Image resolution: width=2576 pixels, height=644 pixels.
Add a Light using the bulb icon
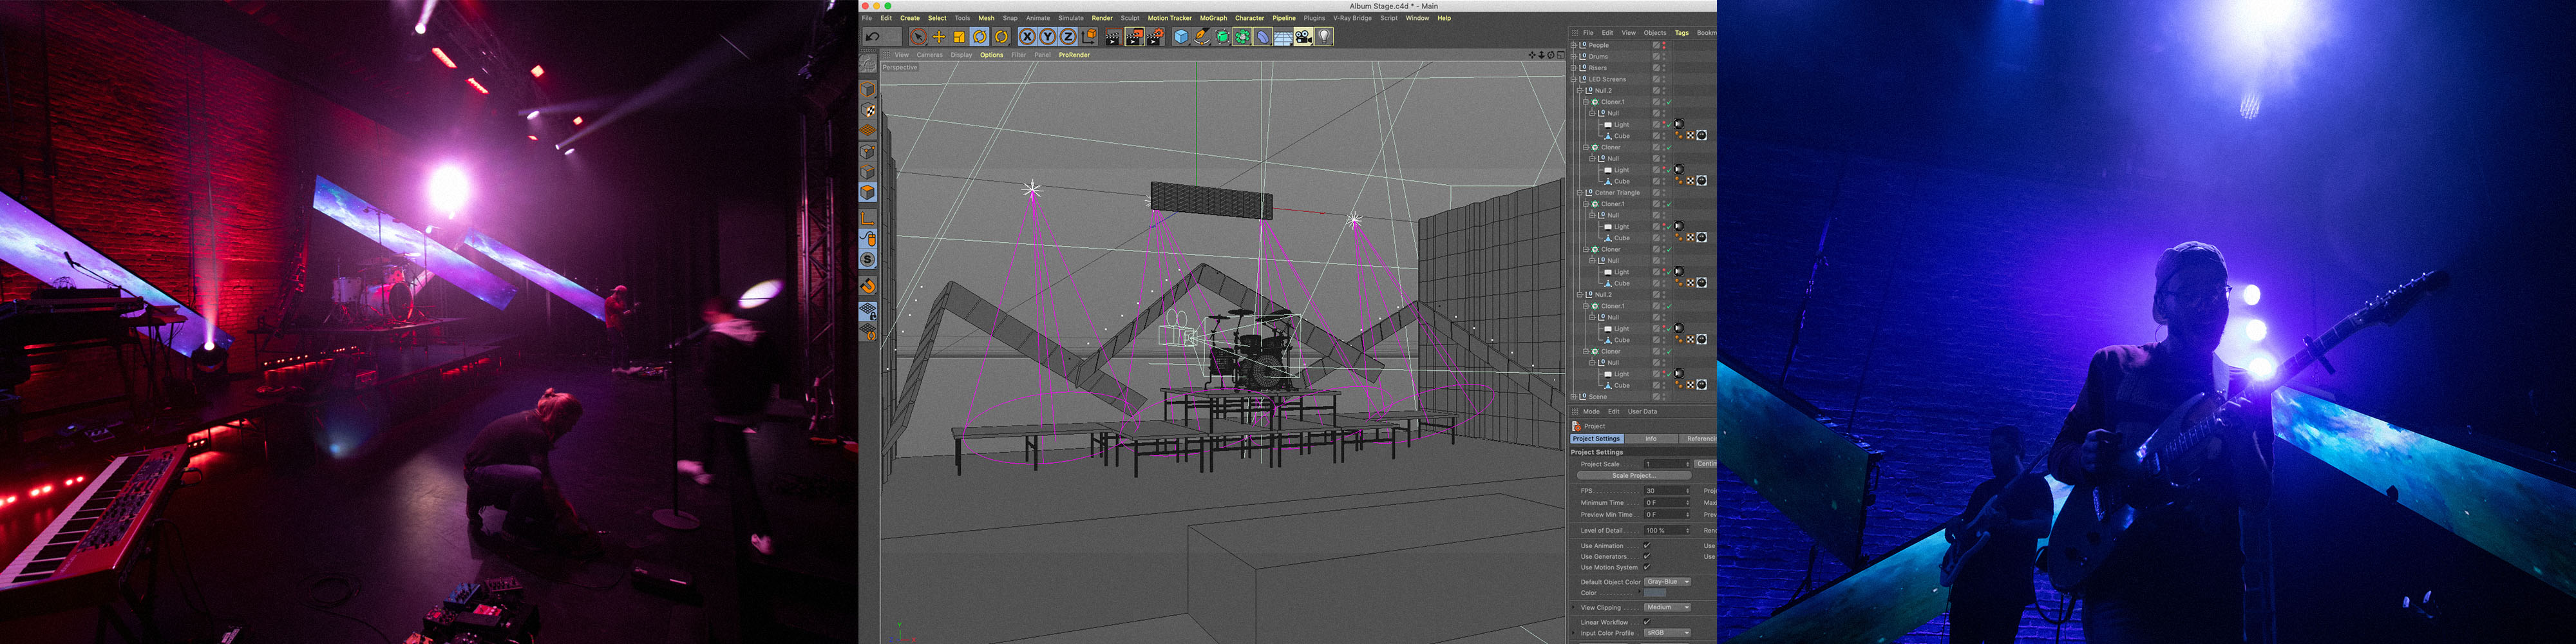1324,37
